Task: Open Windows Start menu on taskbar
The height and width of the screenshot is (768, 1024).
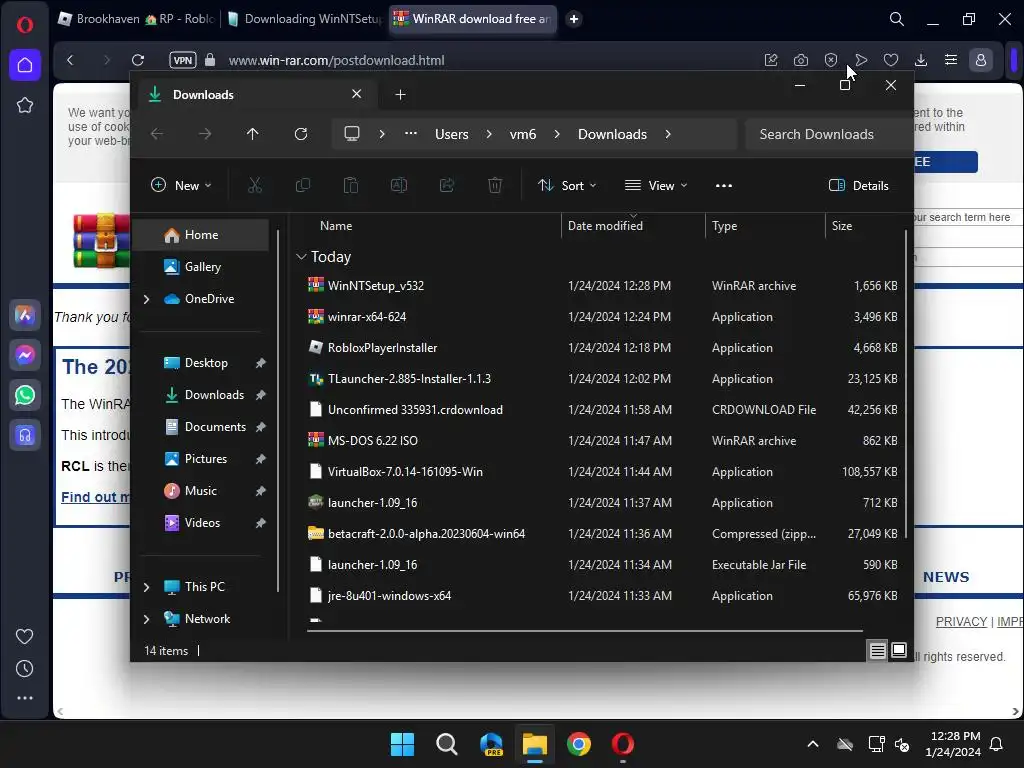Action: tap(402, 744)
